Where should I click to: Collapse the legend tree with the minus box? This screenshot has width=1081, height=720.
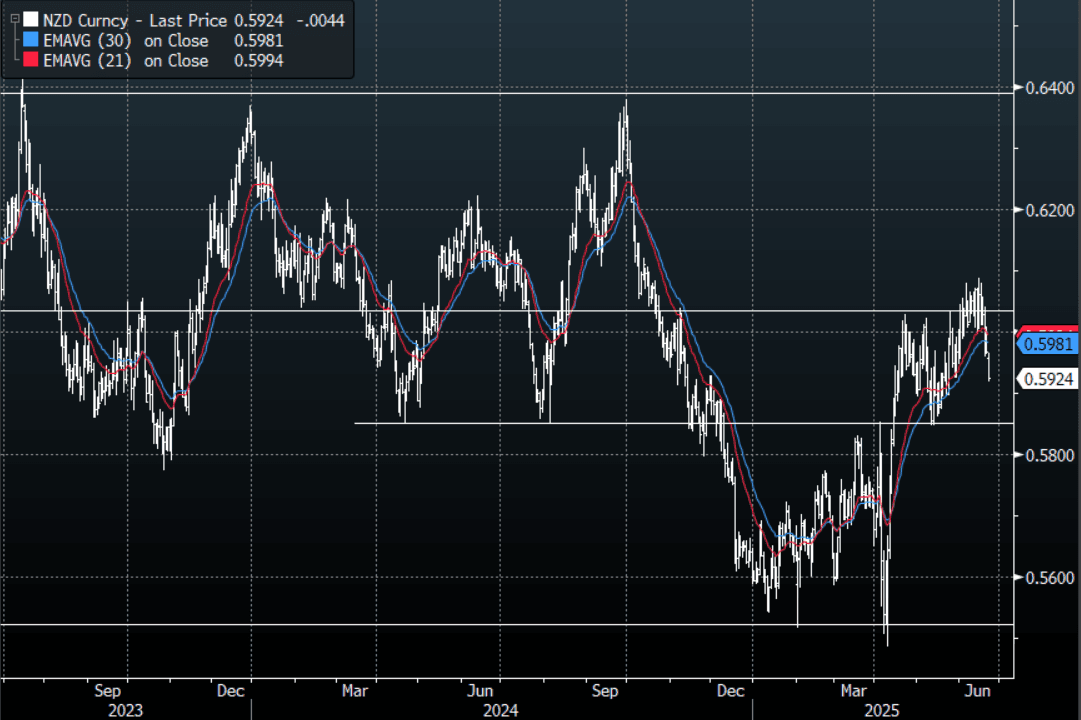coord(14,20)
